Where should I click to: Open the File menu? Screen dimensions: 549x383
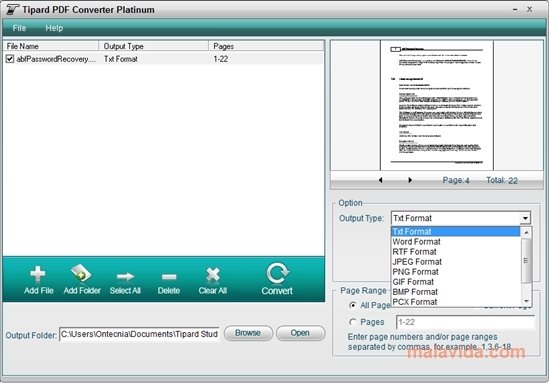pyautogui.click(x=19, y=28)
